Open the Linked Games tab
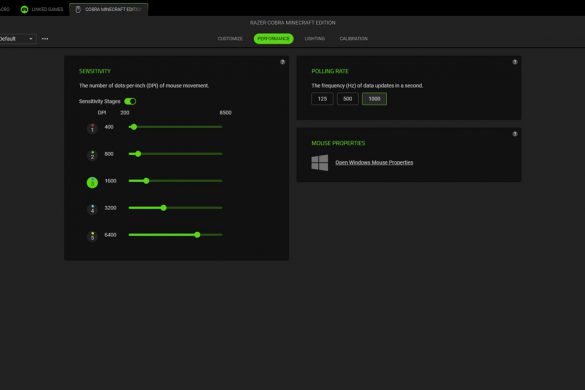Viewport: 585px width, 390px height. click(42, 9)
